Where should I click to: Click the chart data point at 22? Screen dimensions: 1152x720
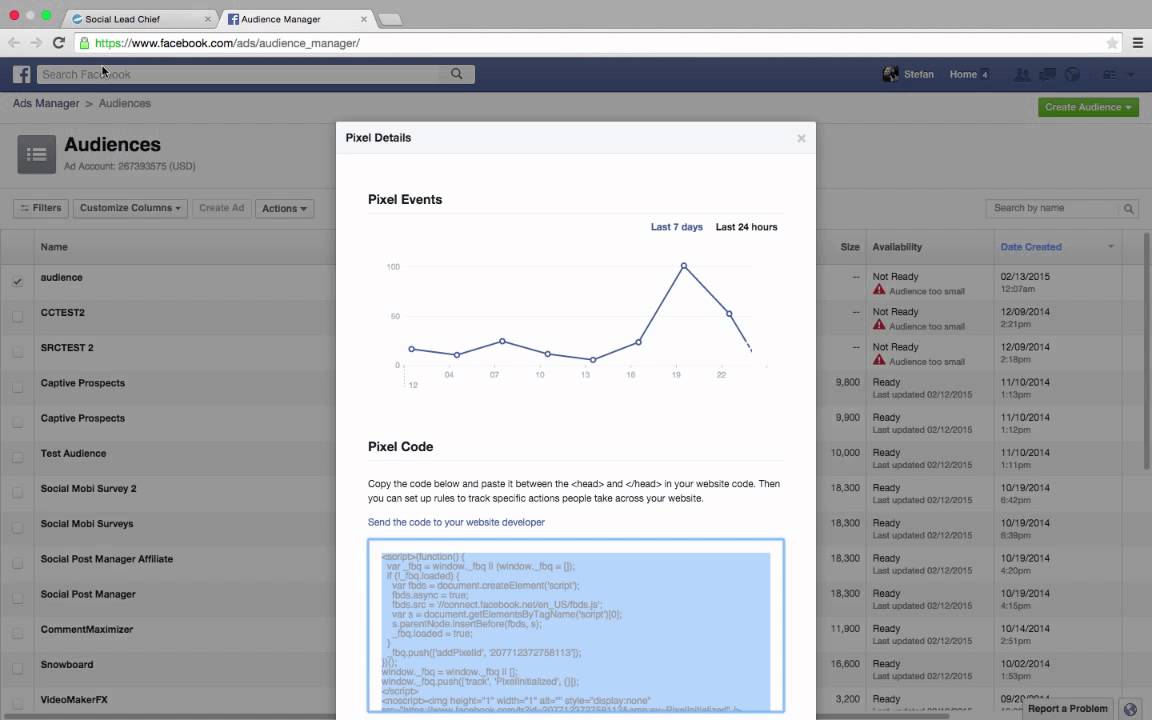click(729, 314)
